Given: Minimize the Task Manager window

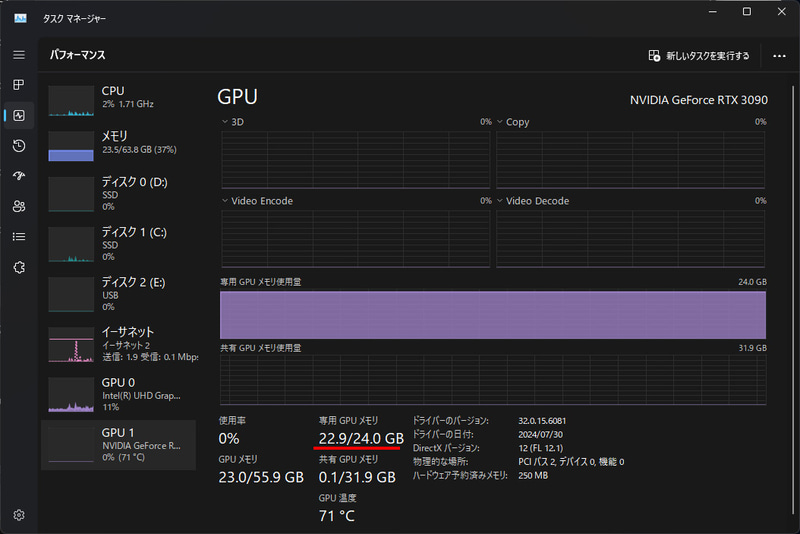Looking at the screenshot, I should pyautogui.click(x=713, y=12).
